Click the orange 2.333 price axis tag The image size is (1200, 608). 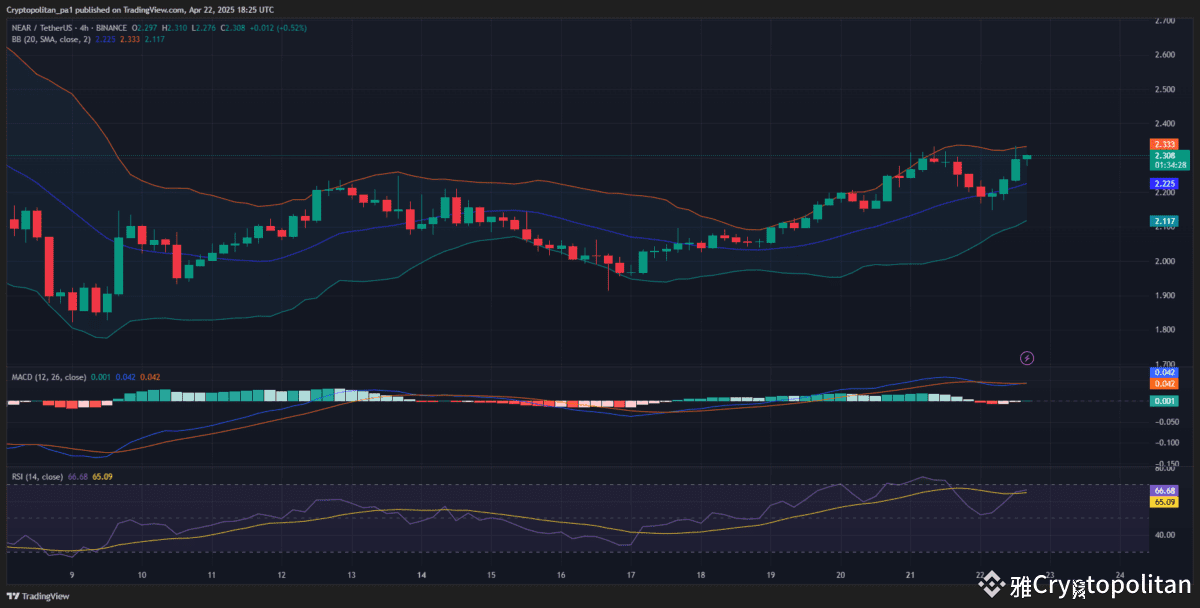tap(1163, 145)
